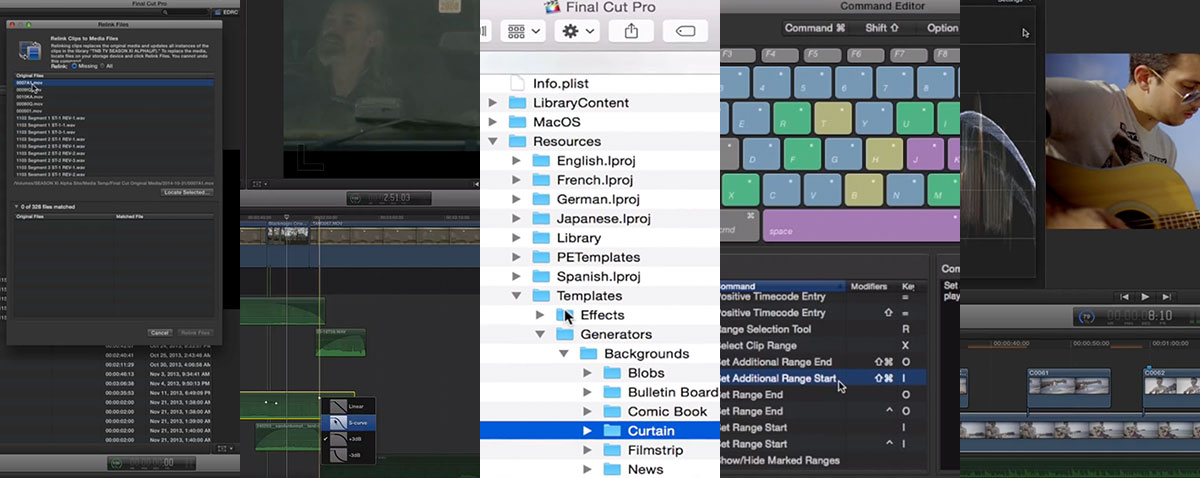Jump to next edit below guitar viewer
This screenshot has height=478, width=1200.
[1166, 297]
